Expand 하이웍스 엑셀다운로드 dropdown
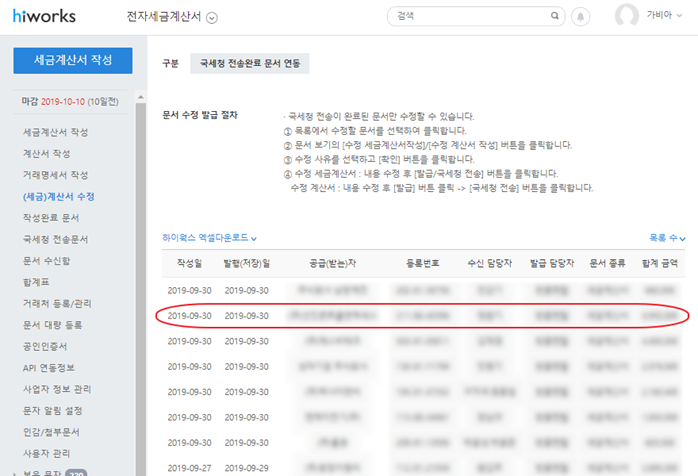This screenshot has width=698, height=476. (x=209, y=238)
